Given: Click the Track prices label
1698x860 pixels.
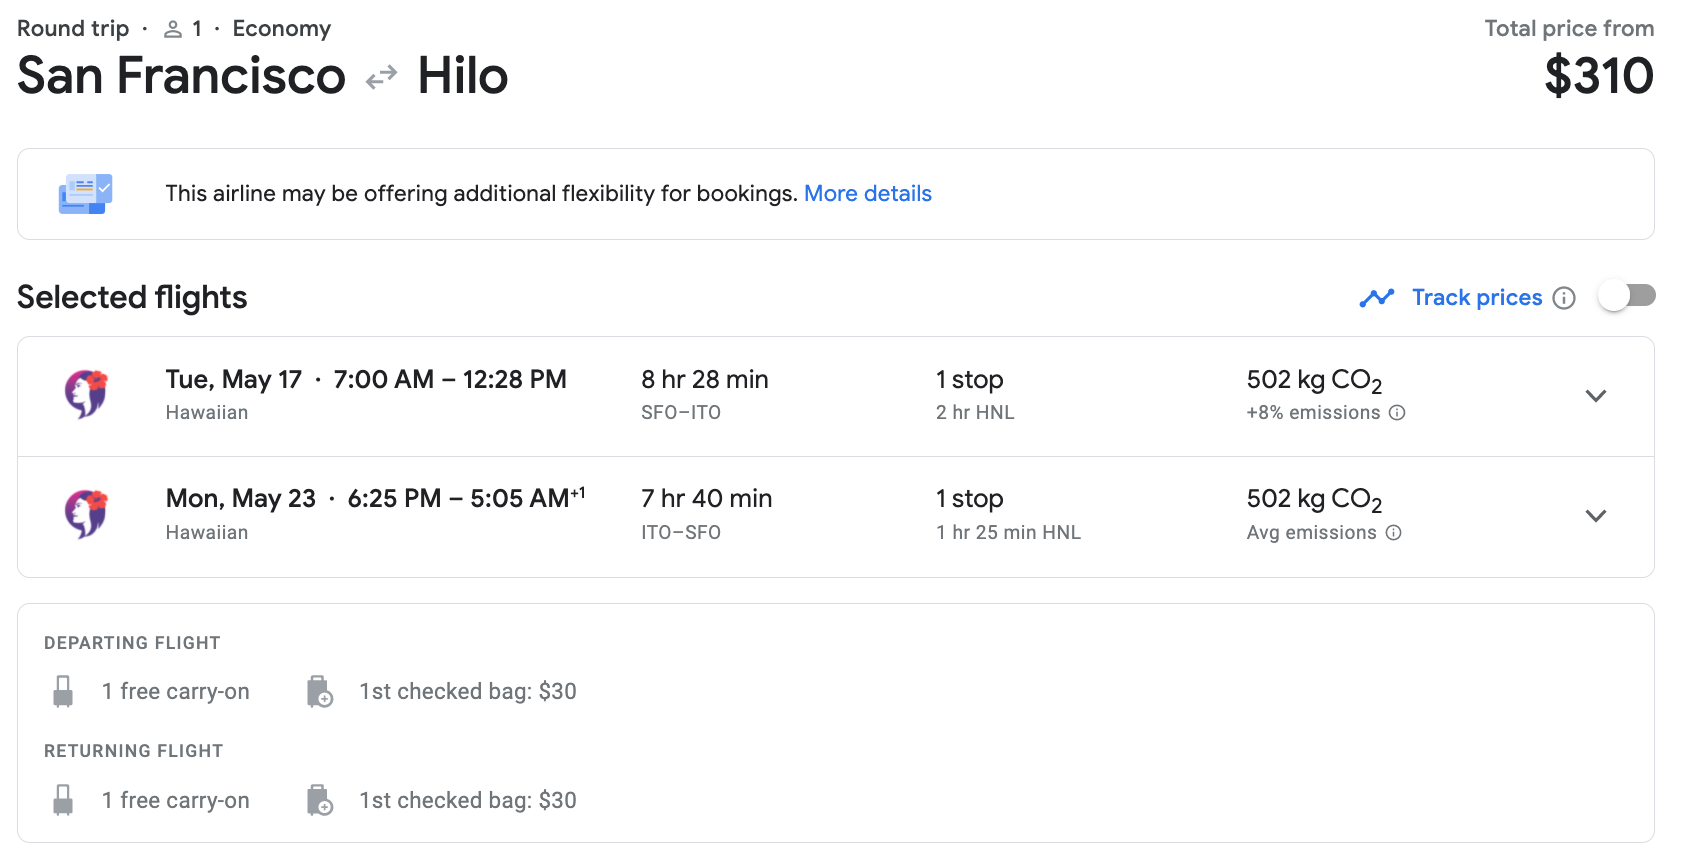Looking at the screenshot, I should 1476,298.
